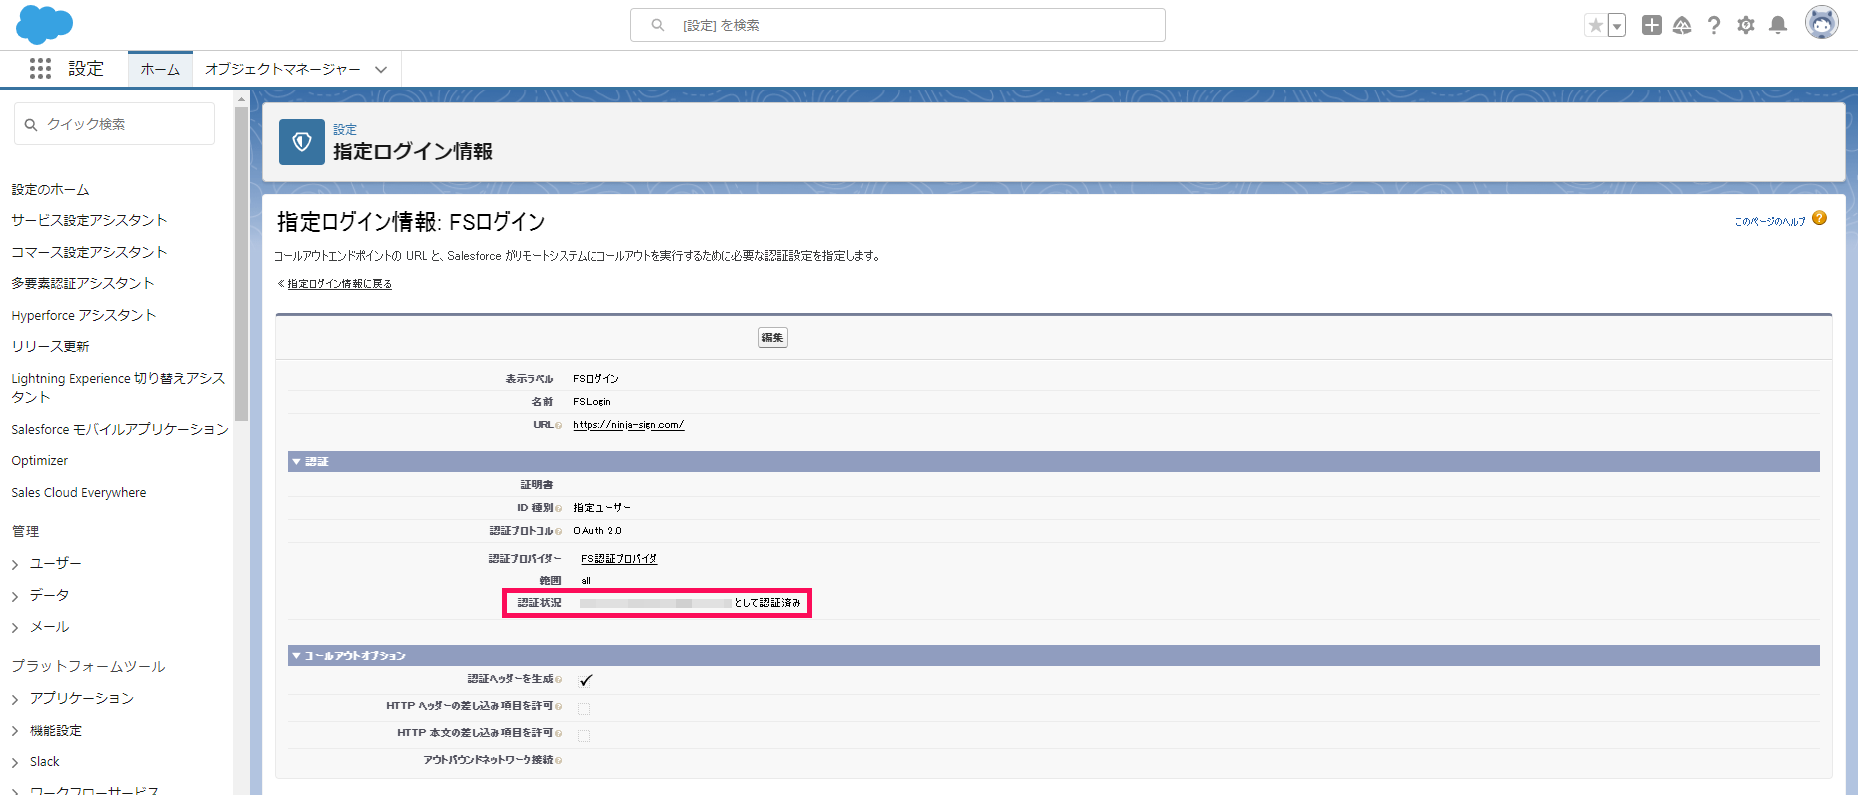Image resolution: width=1858 pixels, height=795 pixels.
Task: Open Sales Cloud Everywhere in sidebar
Action: (x=79, y=492)
